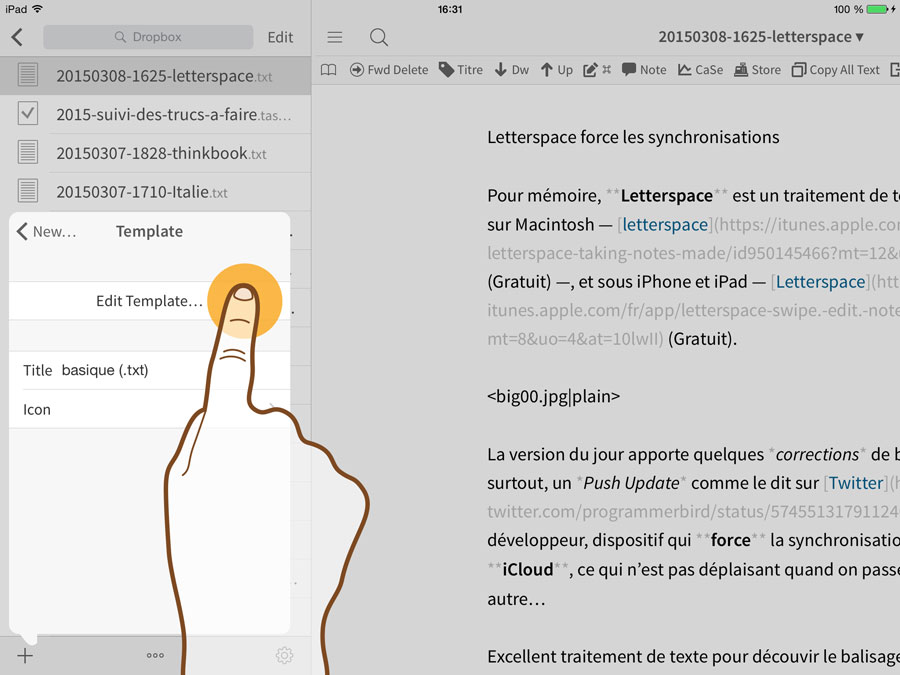Tap the <big00.jpg|plain> tag line
This screenshot has height=675, width=900.
tap(553, 397)
